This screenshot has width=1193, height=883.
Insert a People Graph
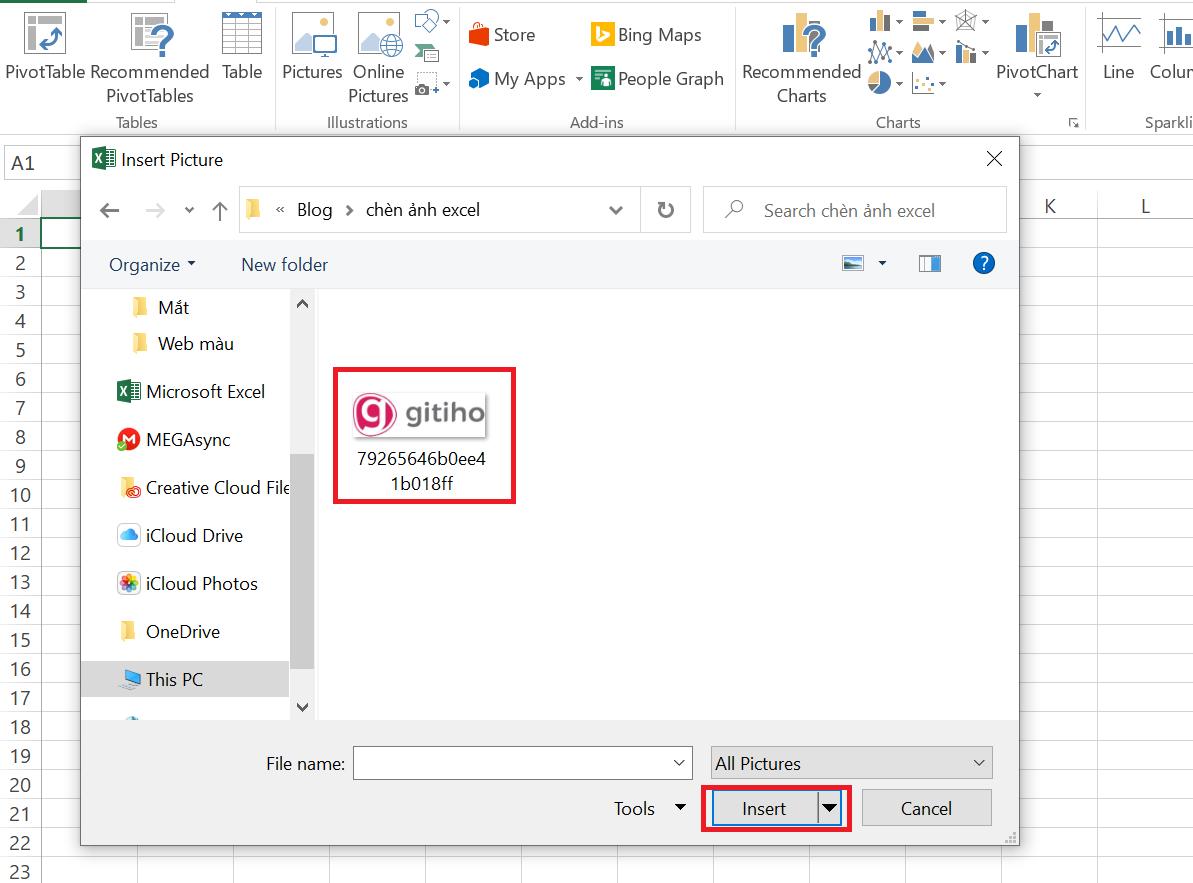pyautogui.click(x=656, y=78)
